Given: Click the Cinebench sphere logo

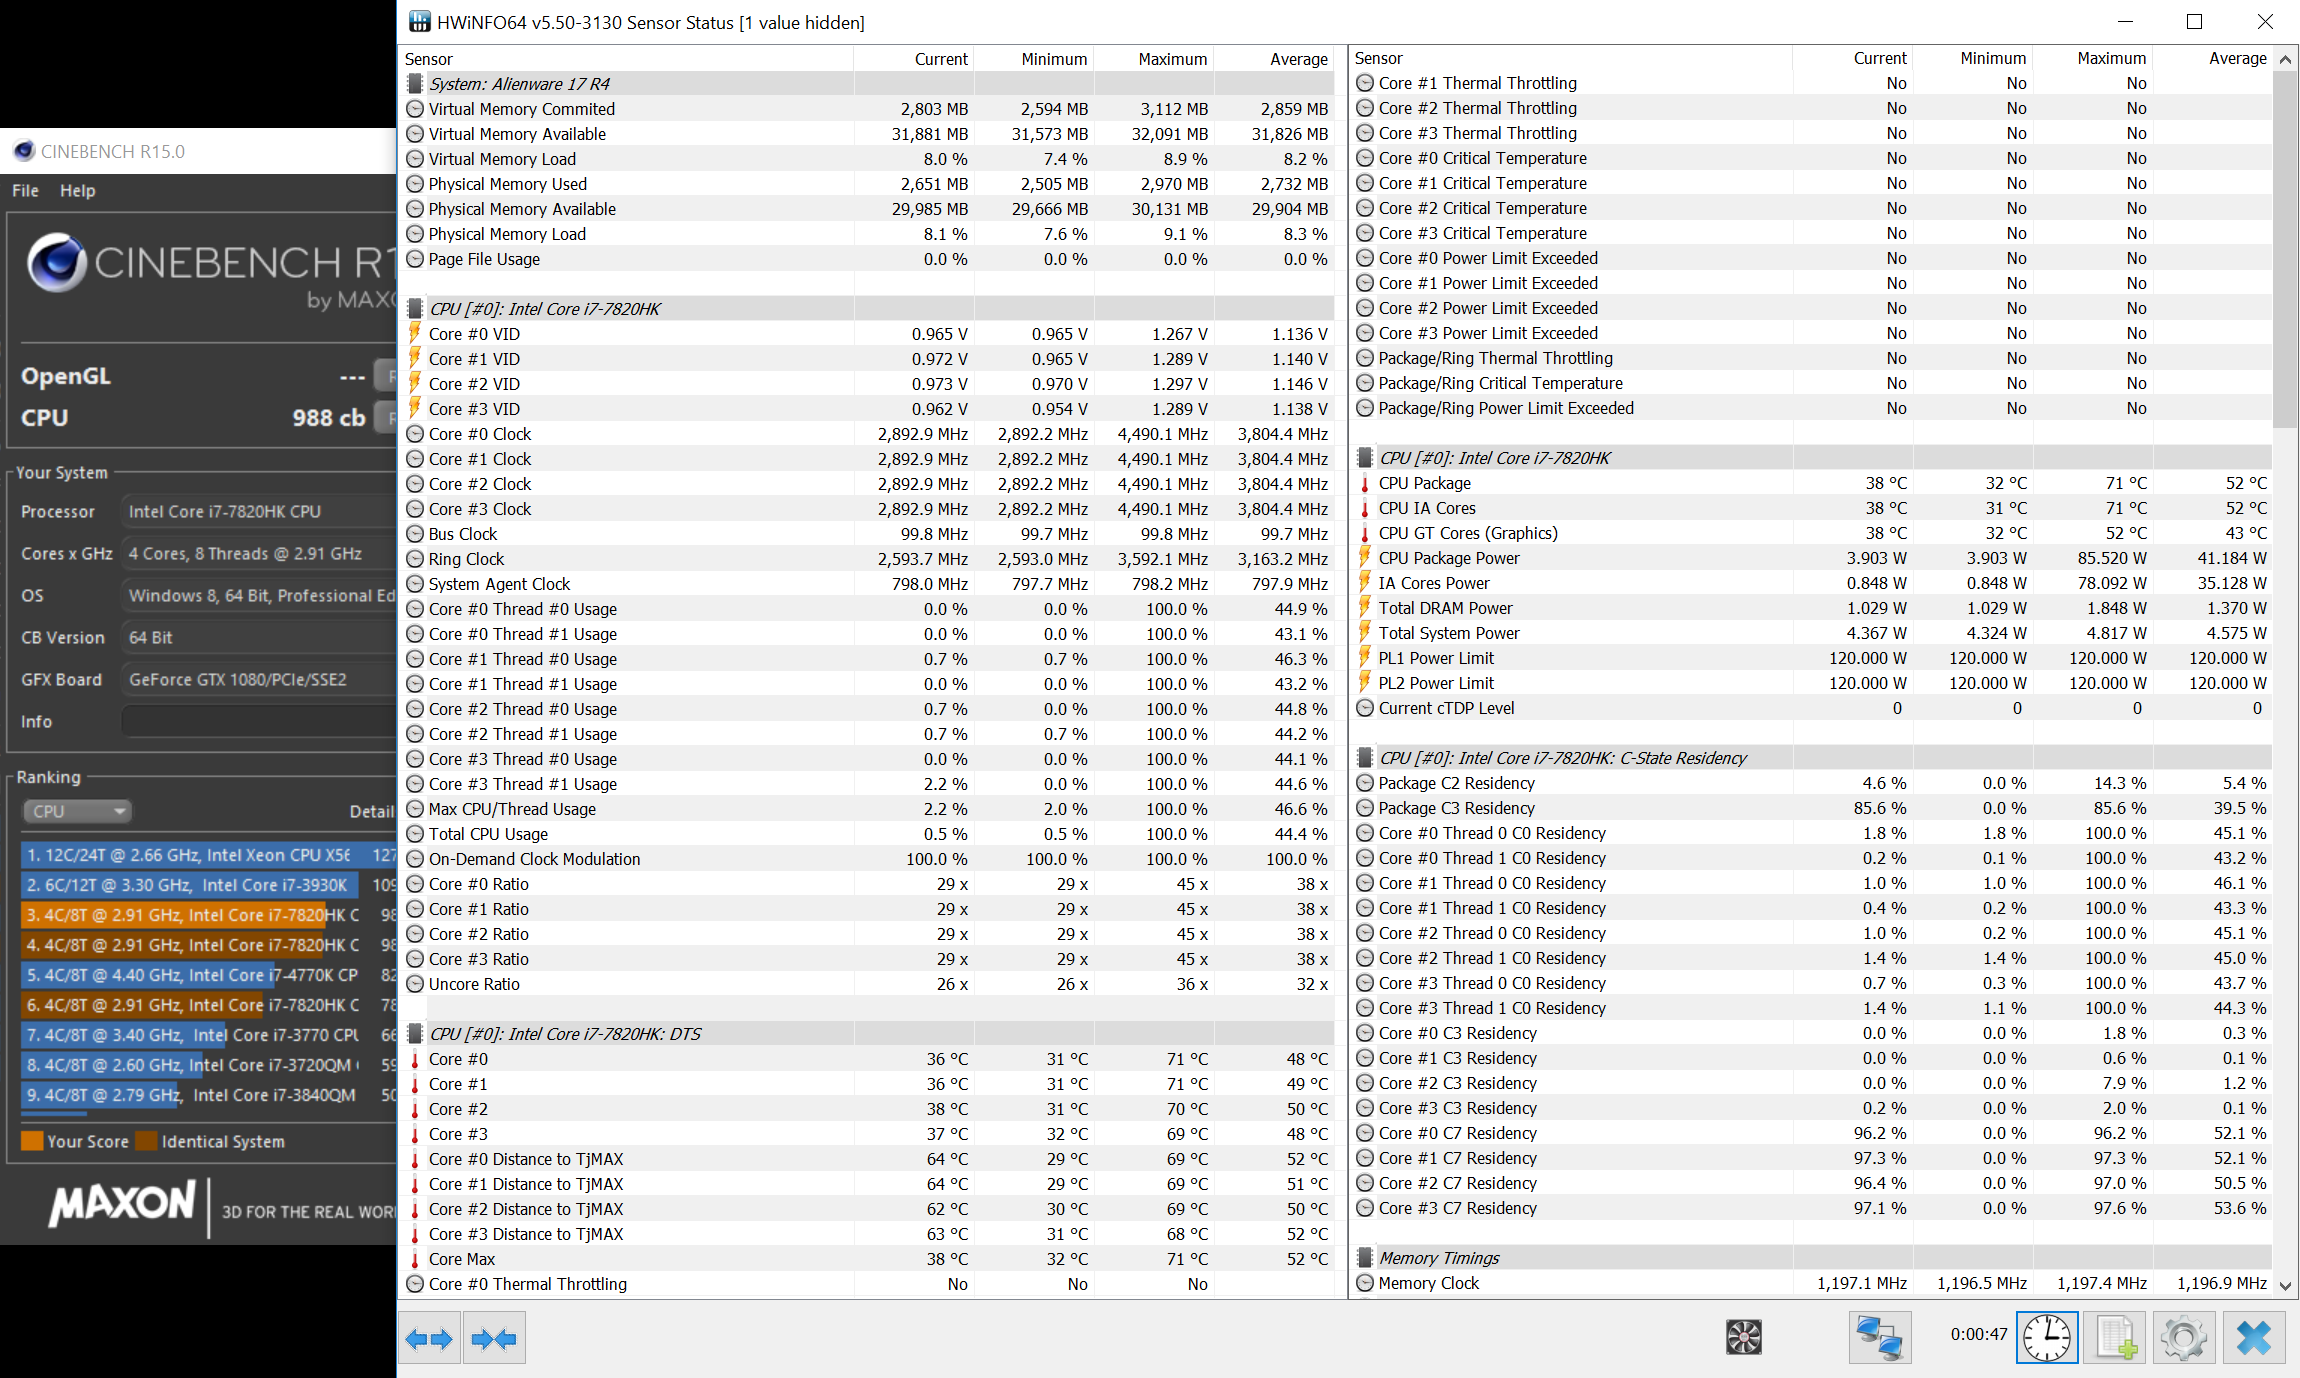Looking at the screenshot, I should point(56,262).
